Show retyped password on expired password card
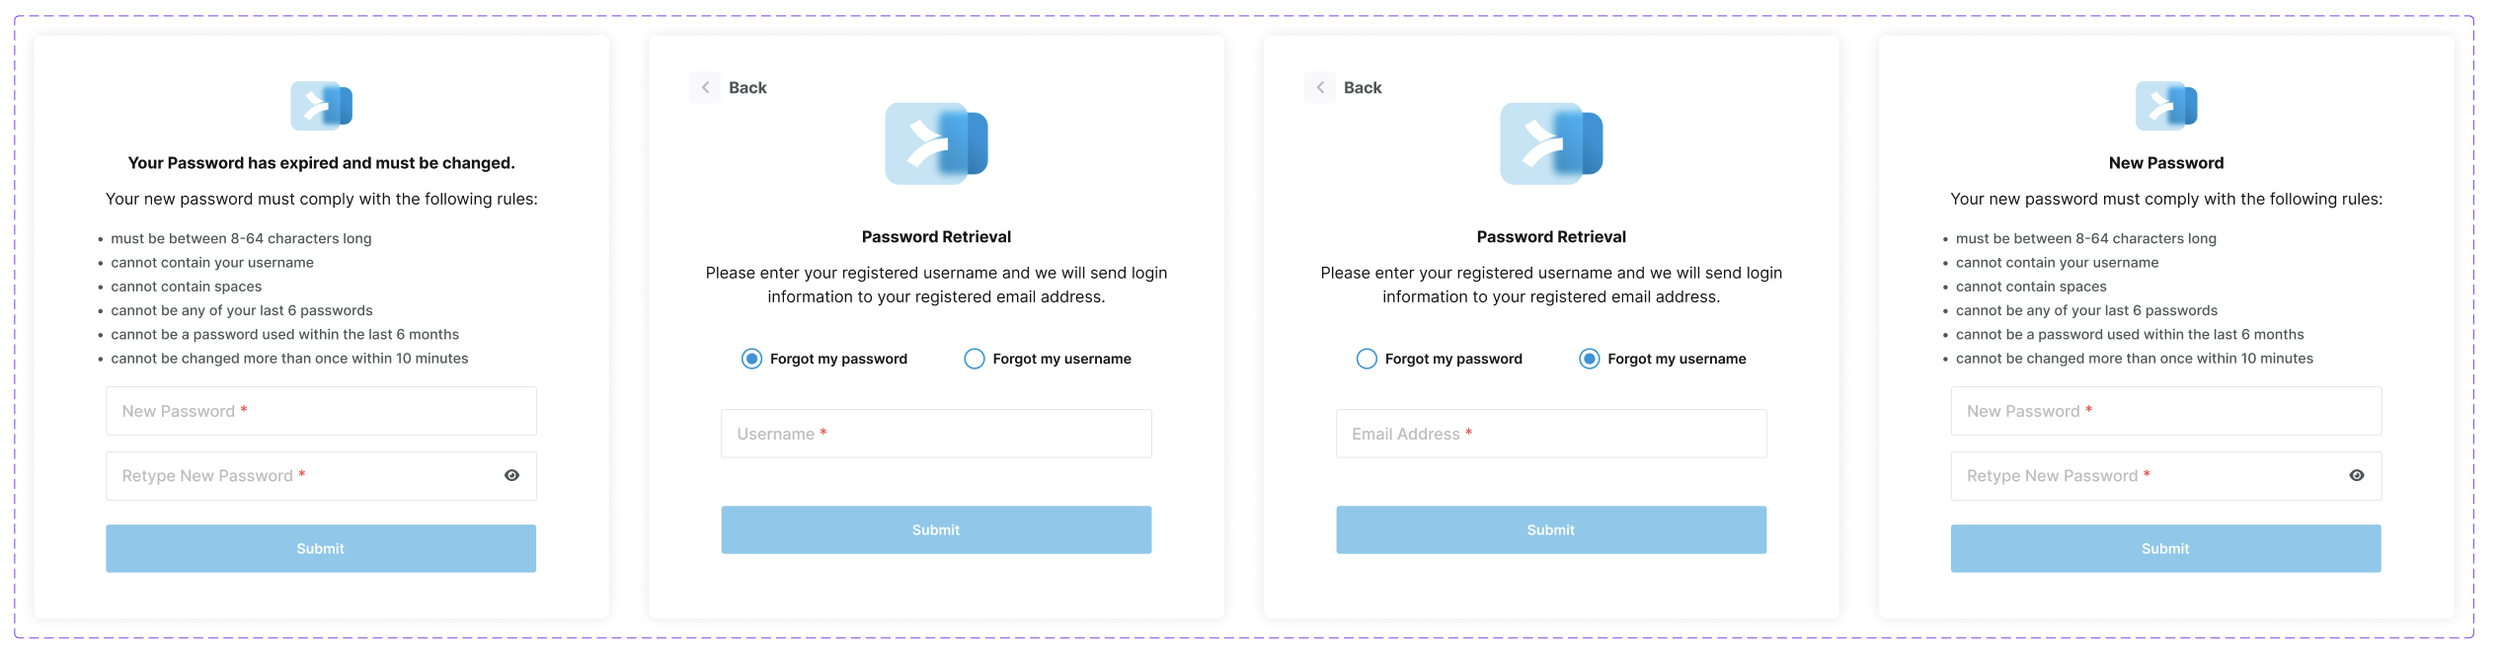2500x658 pixels. [511, 476]
